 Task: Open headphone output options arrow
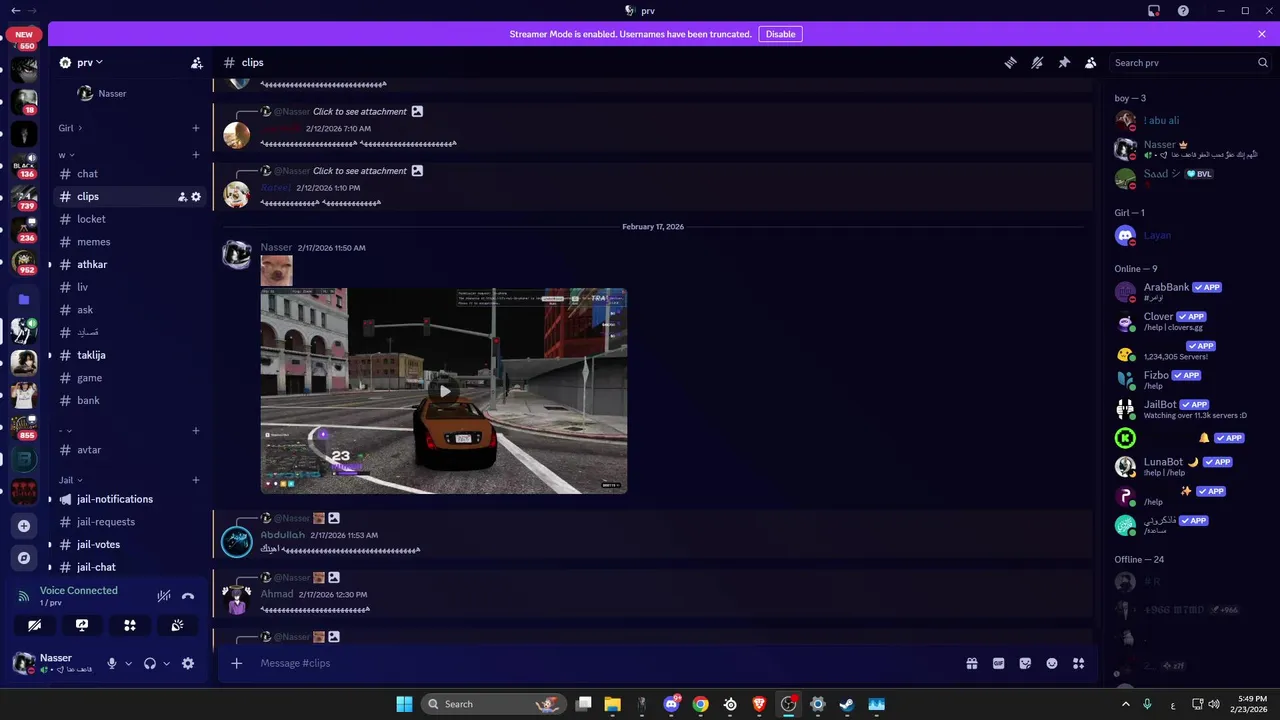(x=166, y=663)
